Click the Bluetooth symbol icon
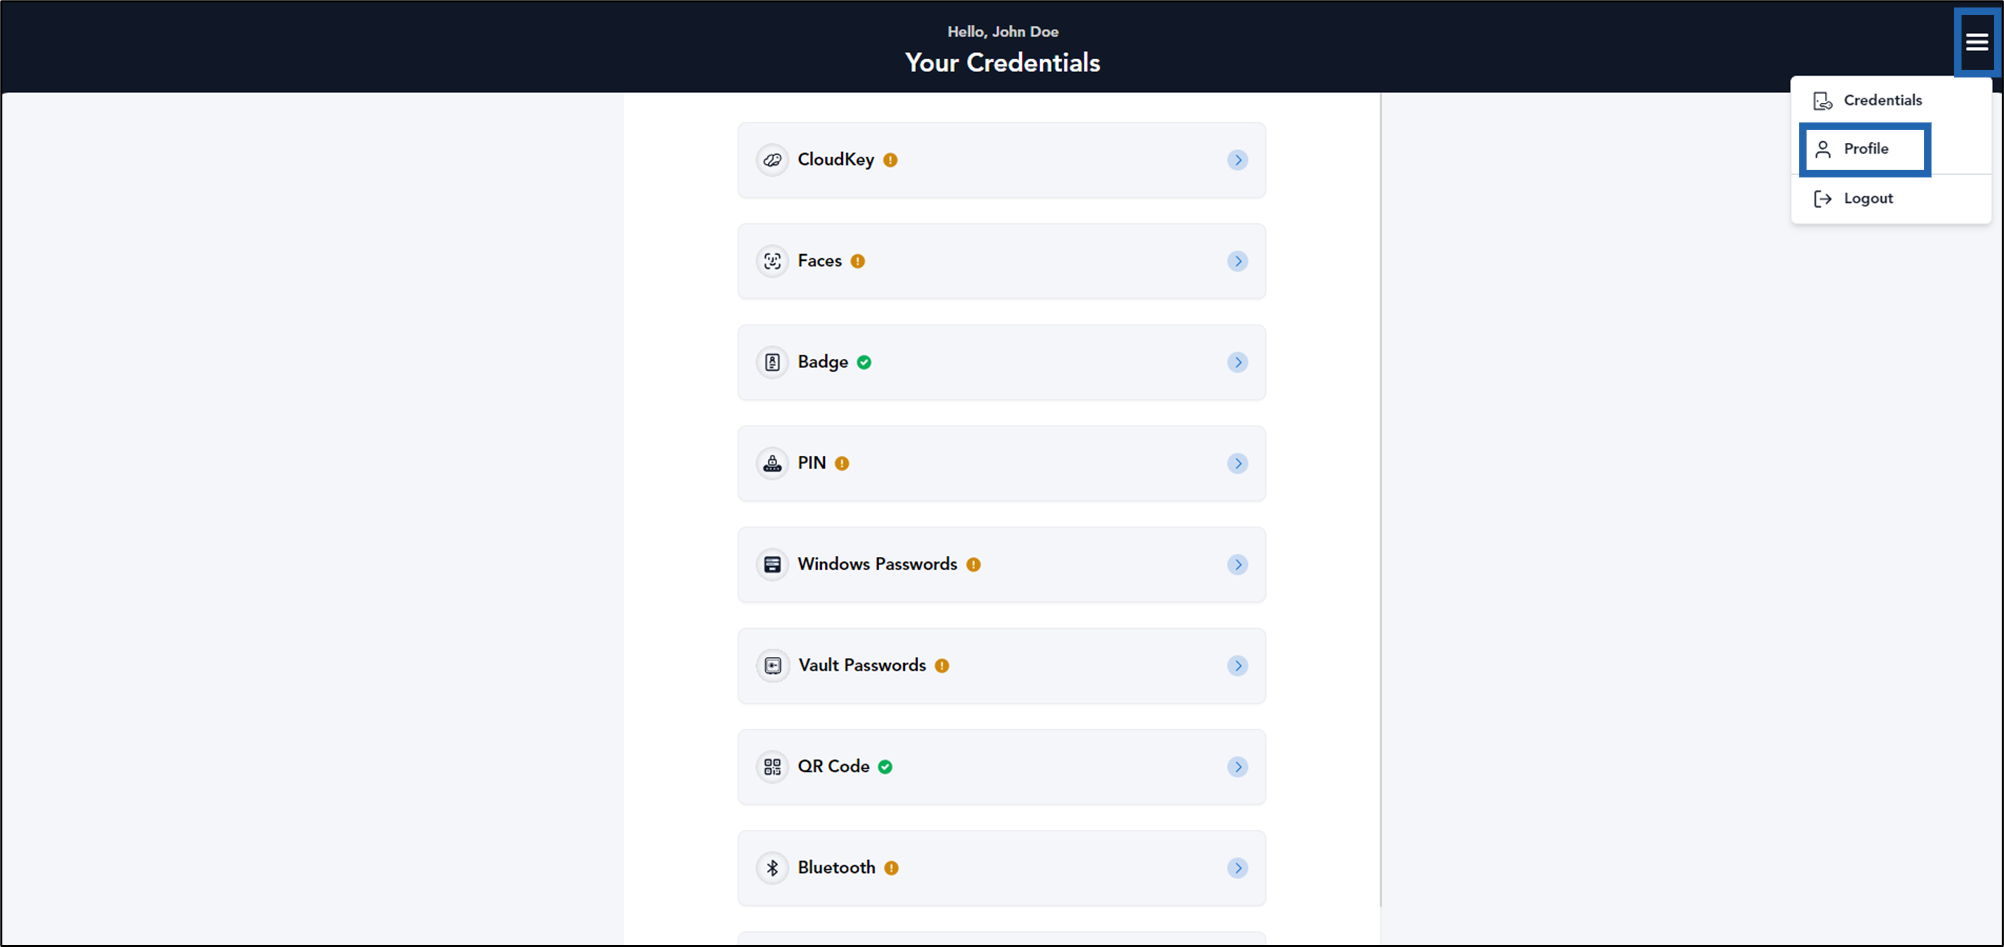 coord(772,868)
